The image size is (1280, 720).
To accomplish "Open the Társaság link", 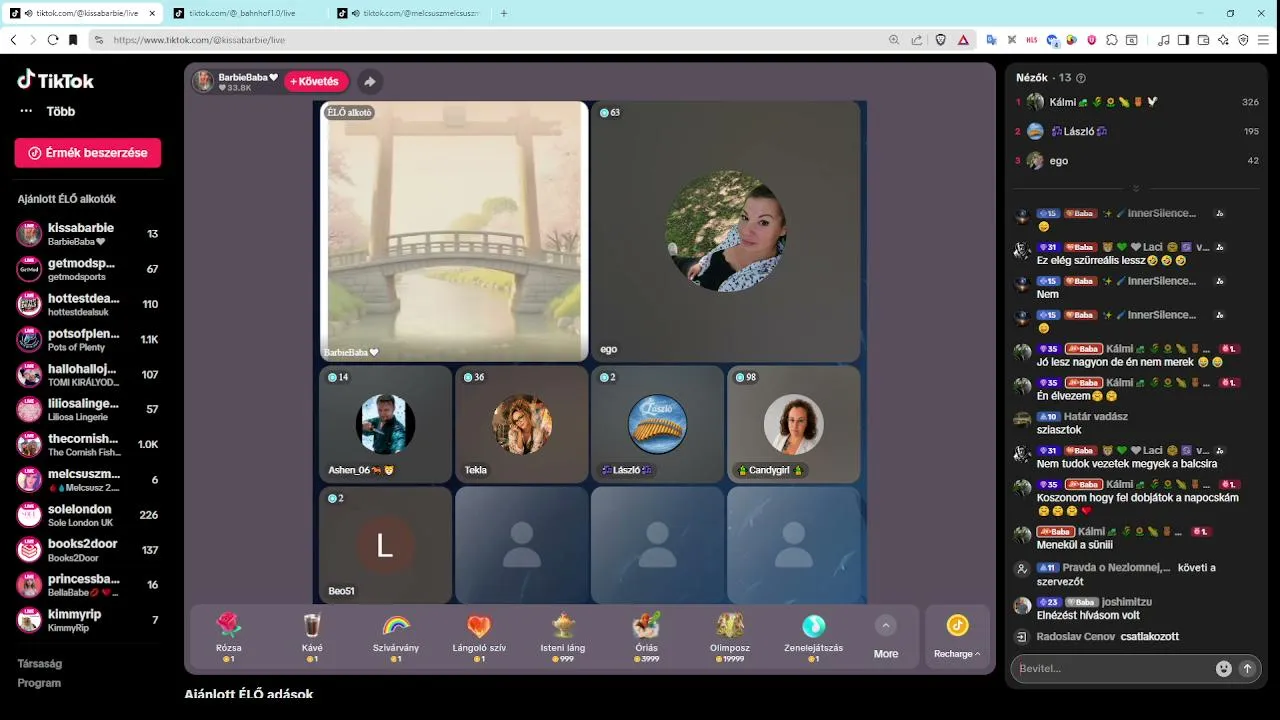I will [x=40, y=663].
